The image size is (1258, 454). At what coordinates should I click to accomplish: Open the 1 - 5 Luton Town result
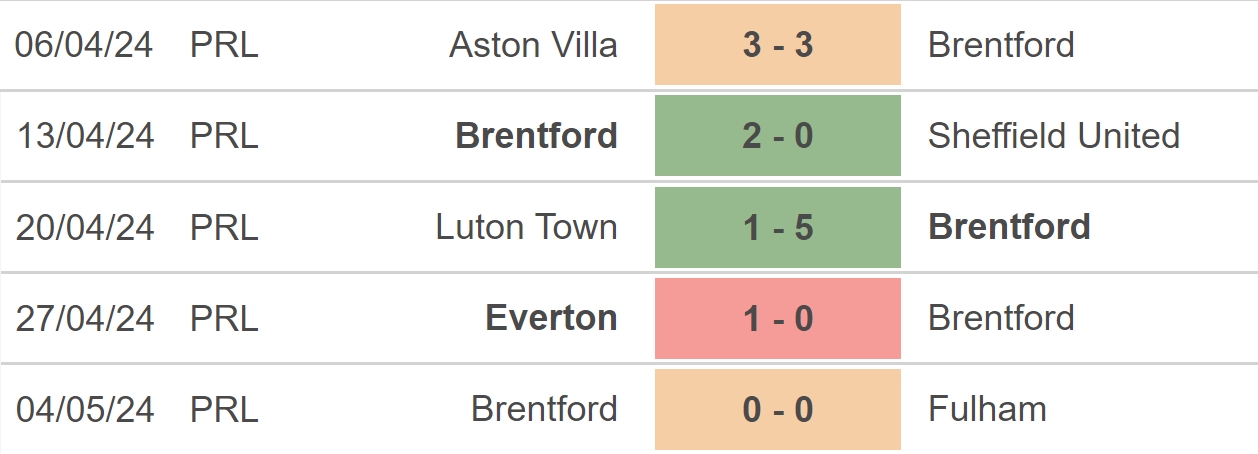coord(778,227)
